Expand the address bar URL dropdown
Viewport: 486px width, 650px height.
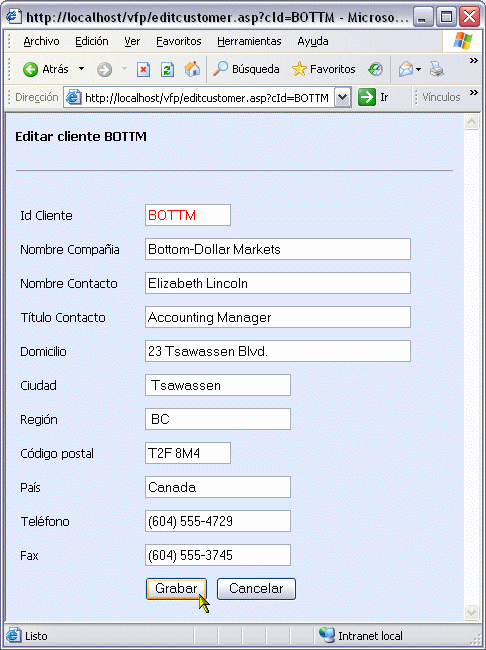[x=343, y=97]
